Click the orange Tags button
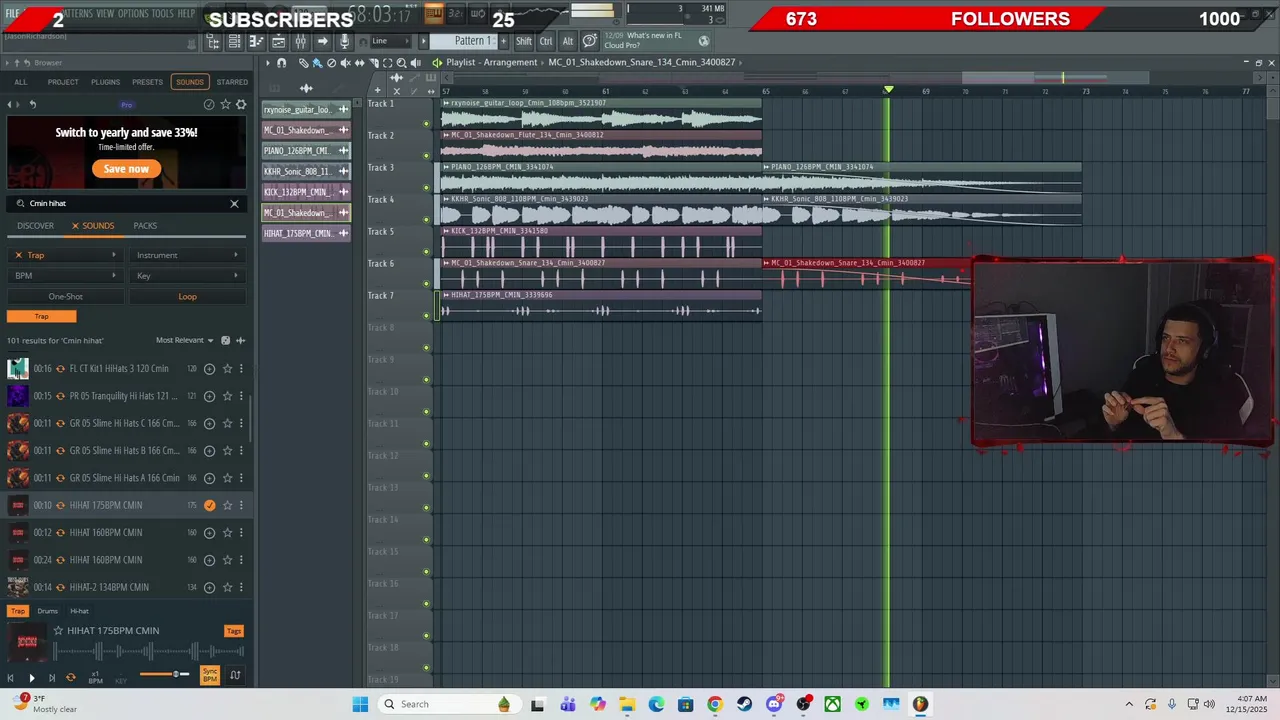The width and height of the screenshot is (1280, 720). [x=234, y=631]
